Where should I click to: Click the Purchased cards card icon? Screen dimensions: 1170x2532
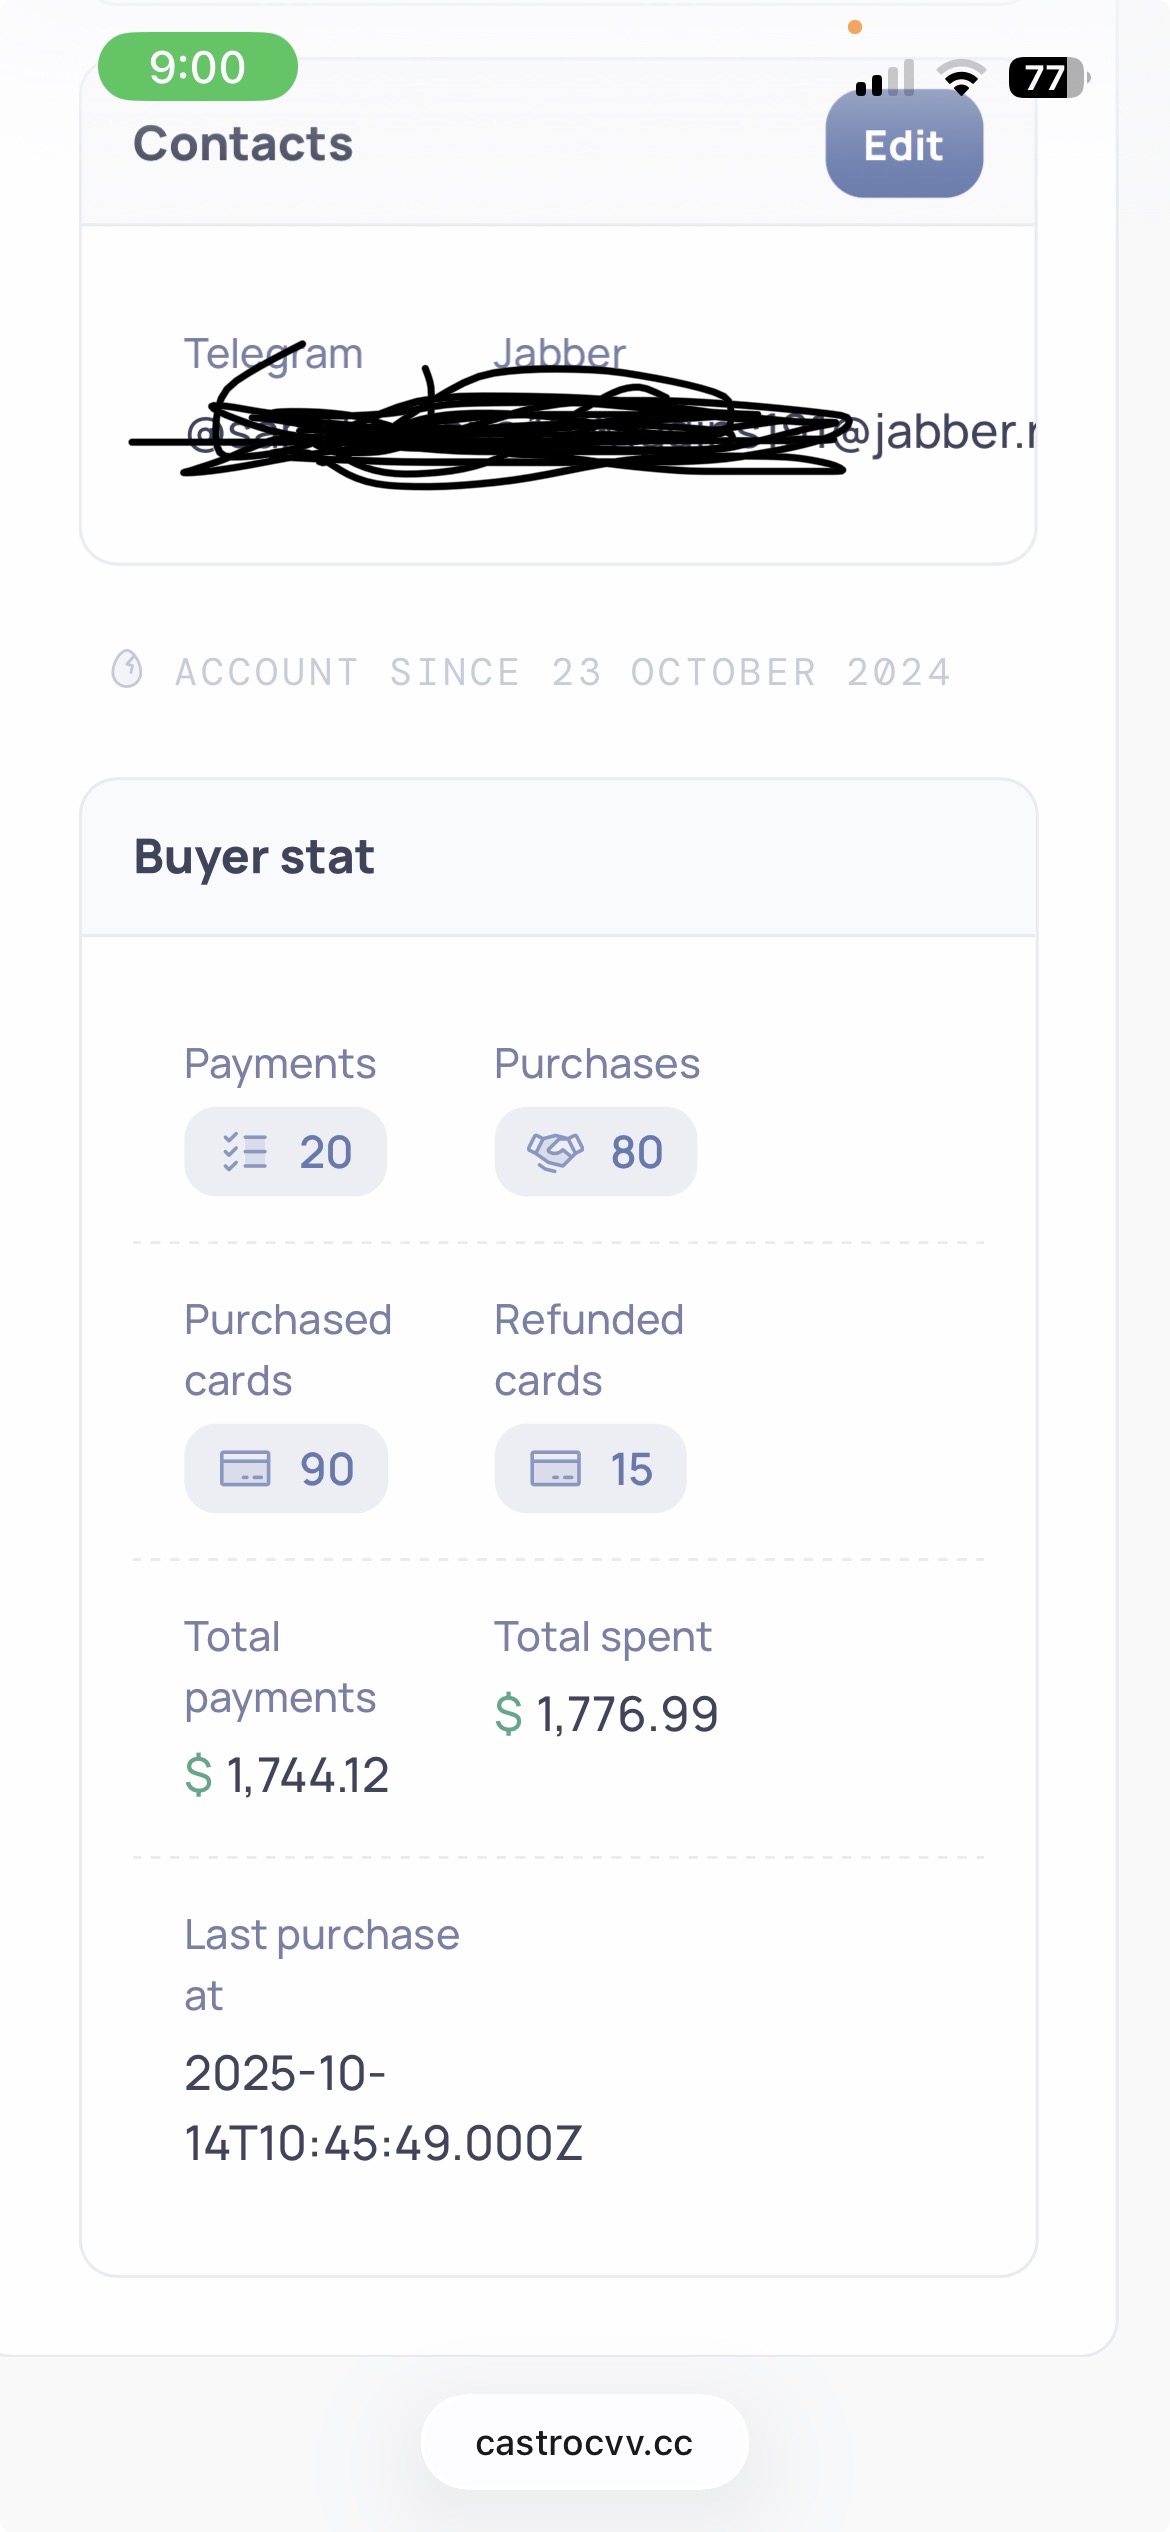(x=245, y=1469)
